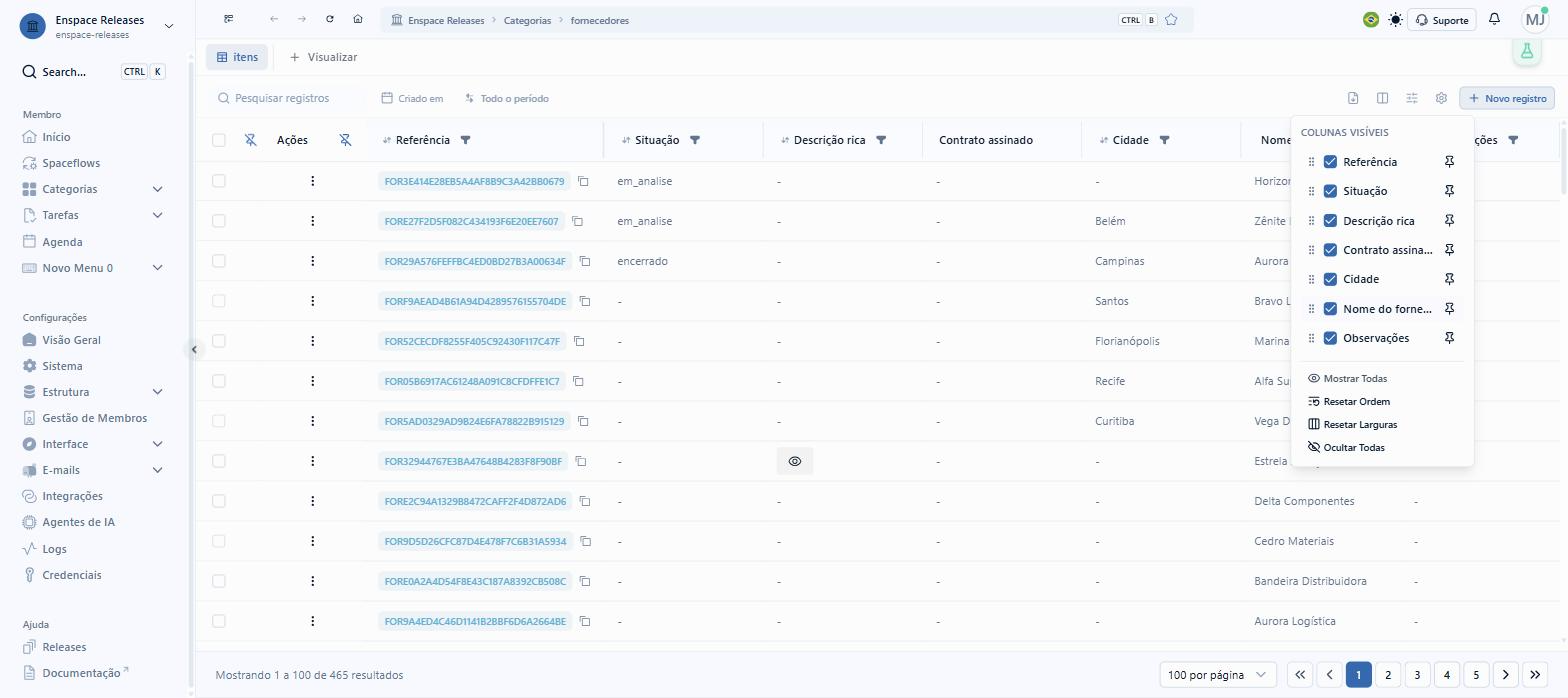Uncheck Referência column visibility

[x=1330, y=162]
